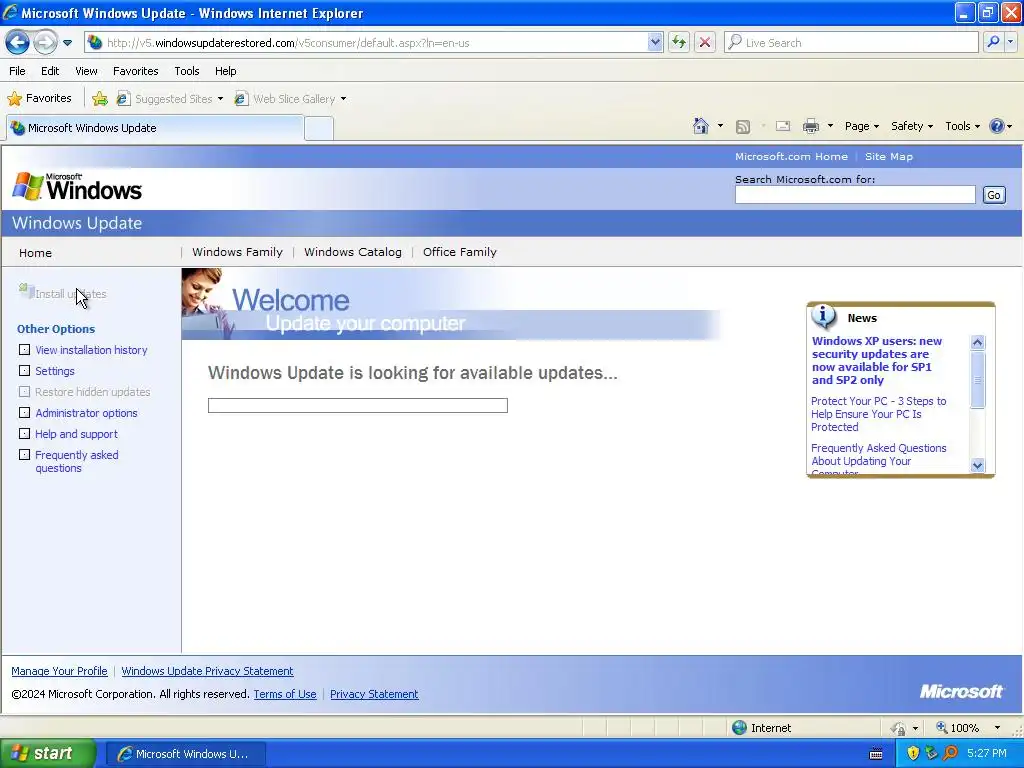Open the Office Family link

tap(460, 252)
